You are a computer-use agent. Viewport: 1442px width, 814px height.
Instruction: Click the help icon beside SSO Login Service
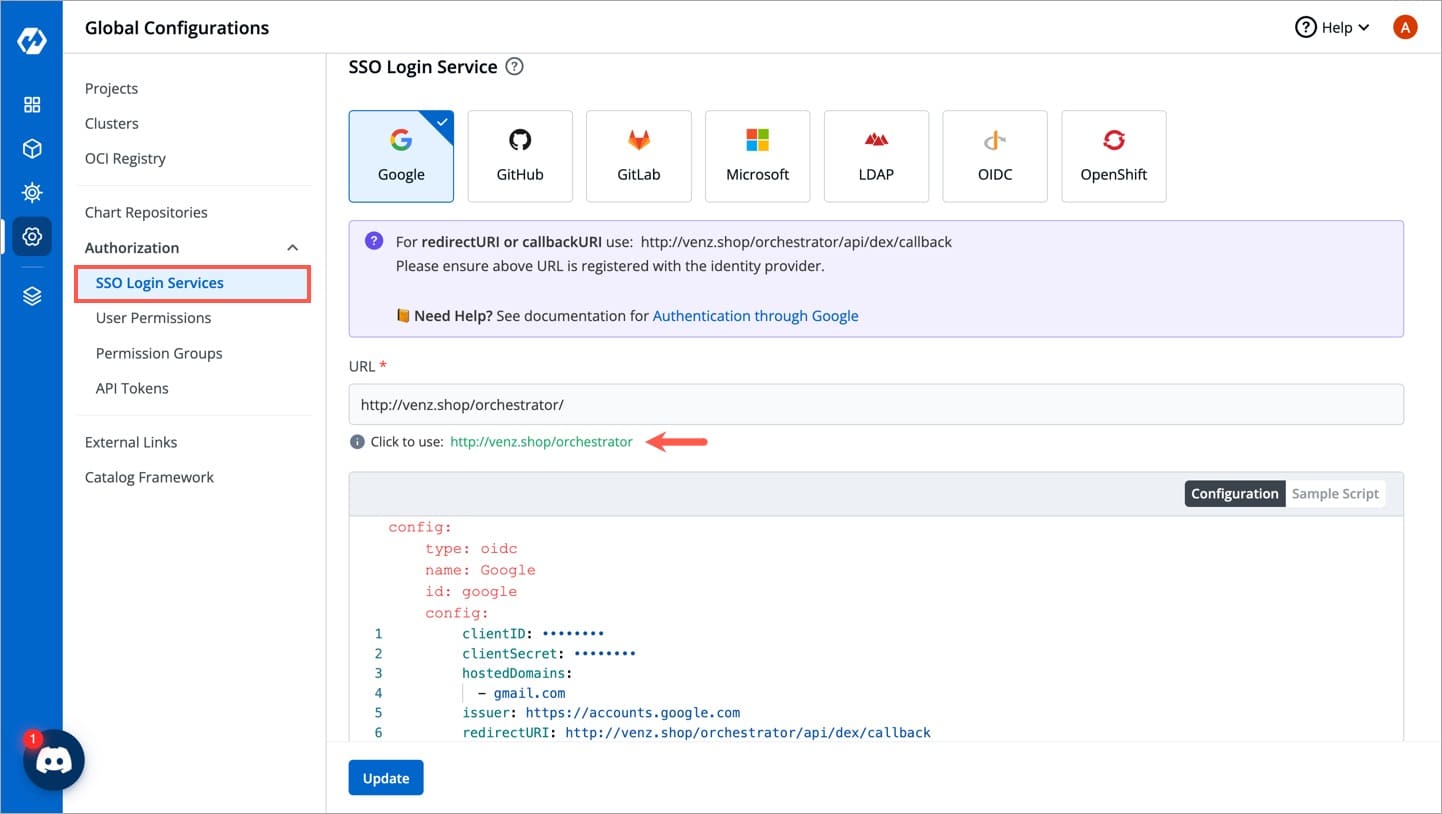514,67
